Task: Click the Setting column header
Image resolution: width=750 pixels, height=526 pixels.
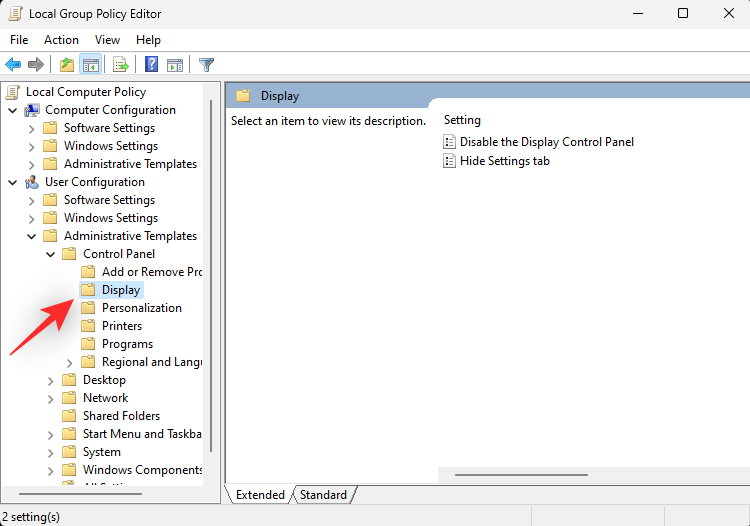Action: (x=462, y=120)
